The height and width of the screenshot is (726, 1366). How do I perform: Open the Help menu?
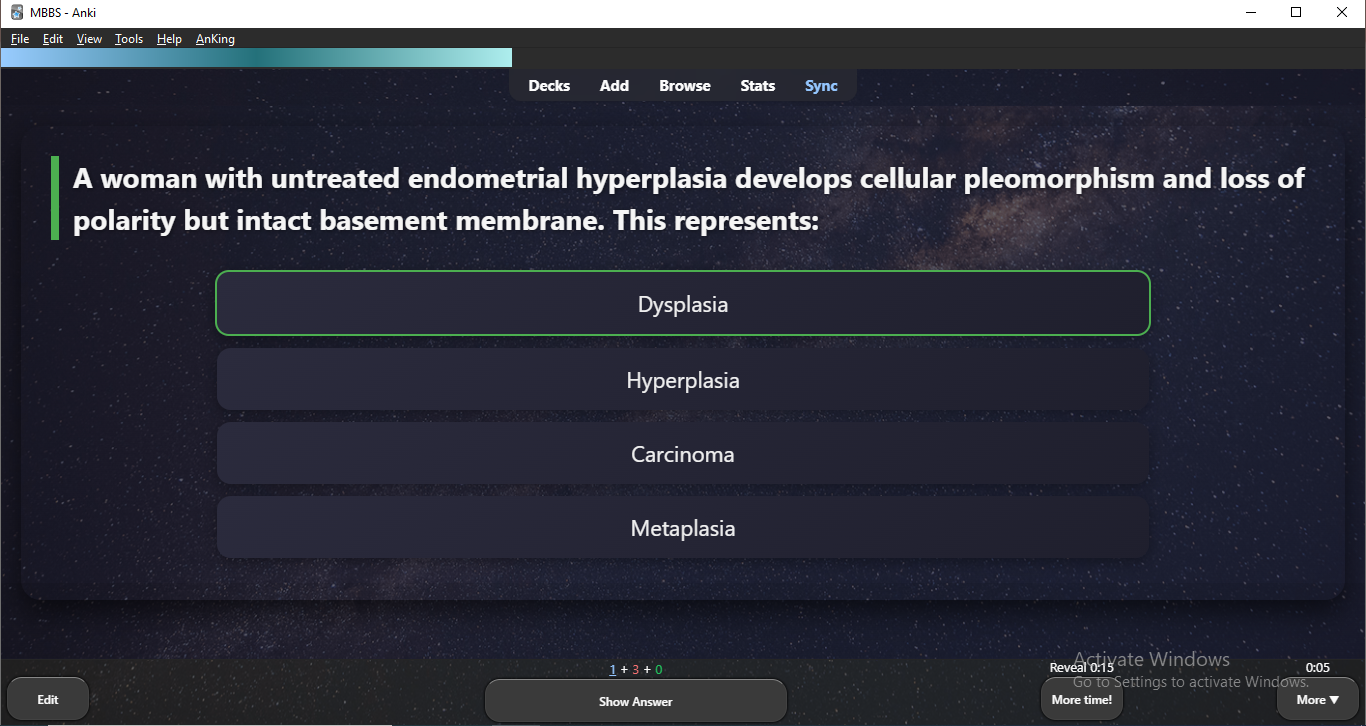[169, 39]
